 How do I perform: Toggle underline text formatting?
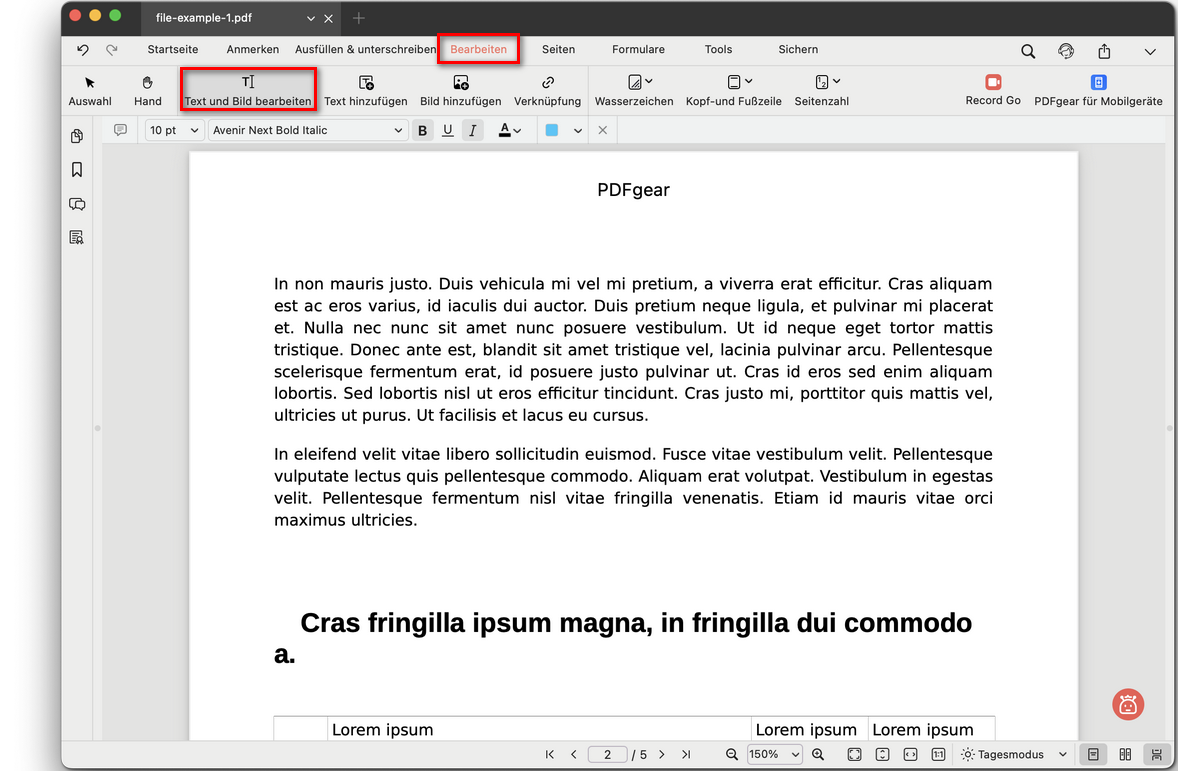click(447, 130)
